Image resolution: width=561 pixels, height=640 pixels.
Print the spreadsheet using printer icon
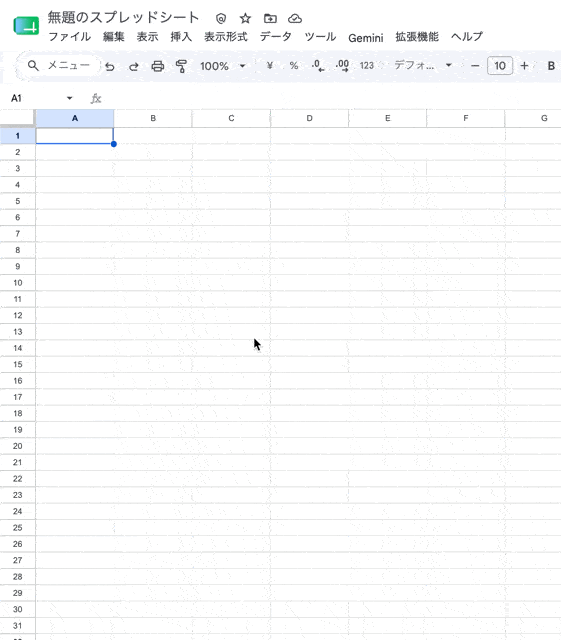click(158, 66)
